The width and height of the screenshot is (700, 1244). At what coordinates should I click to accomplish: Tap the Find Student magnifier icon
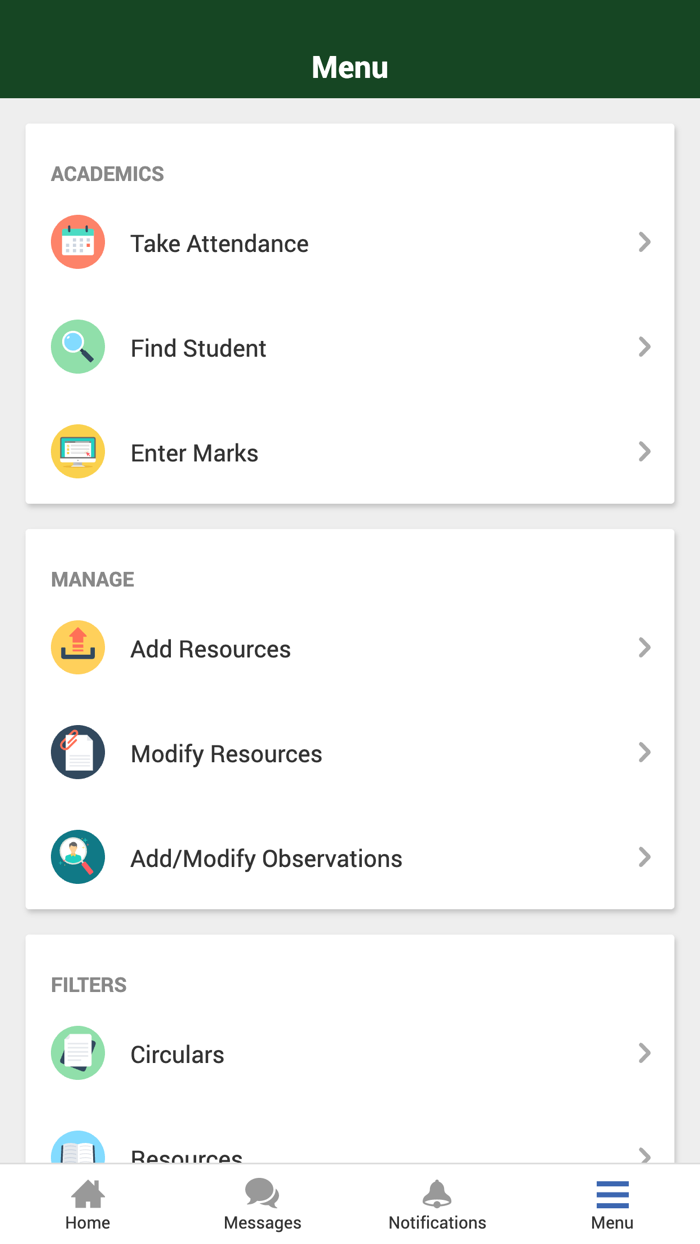click(x=78, y=347)
